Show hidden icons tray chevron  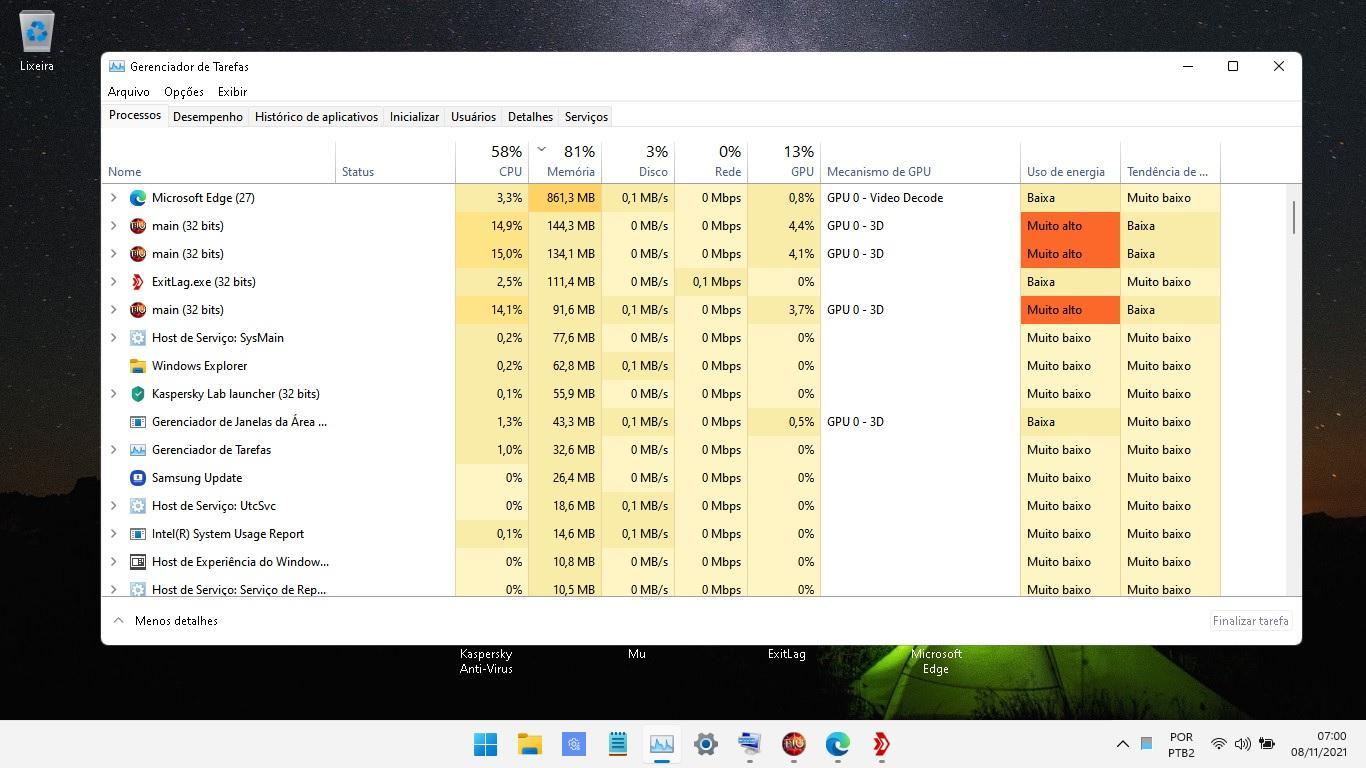tap(1122, 744)
